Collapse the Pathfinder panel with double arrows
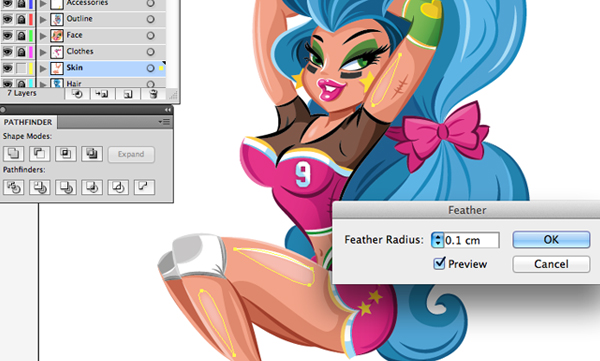 coord(167,110)
